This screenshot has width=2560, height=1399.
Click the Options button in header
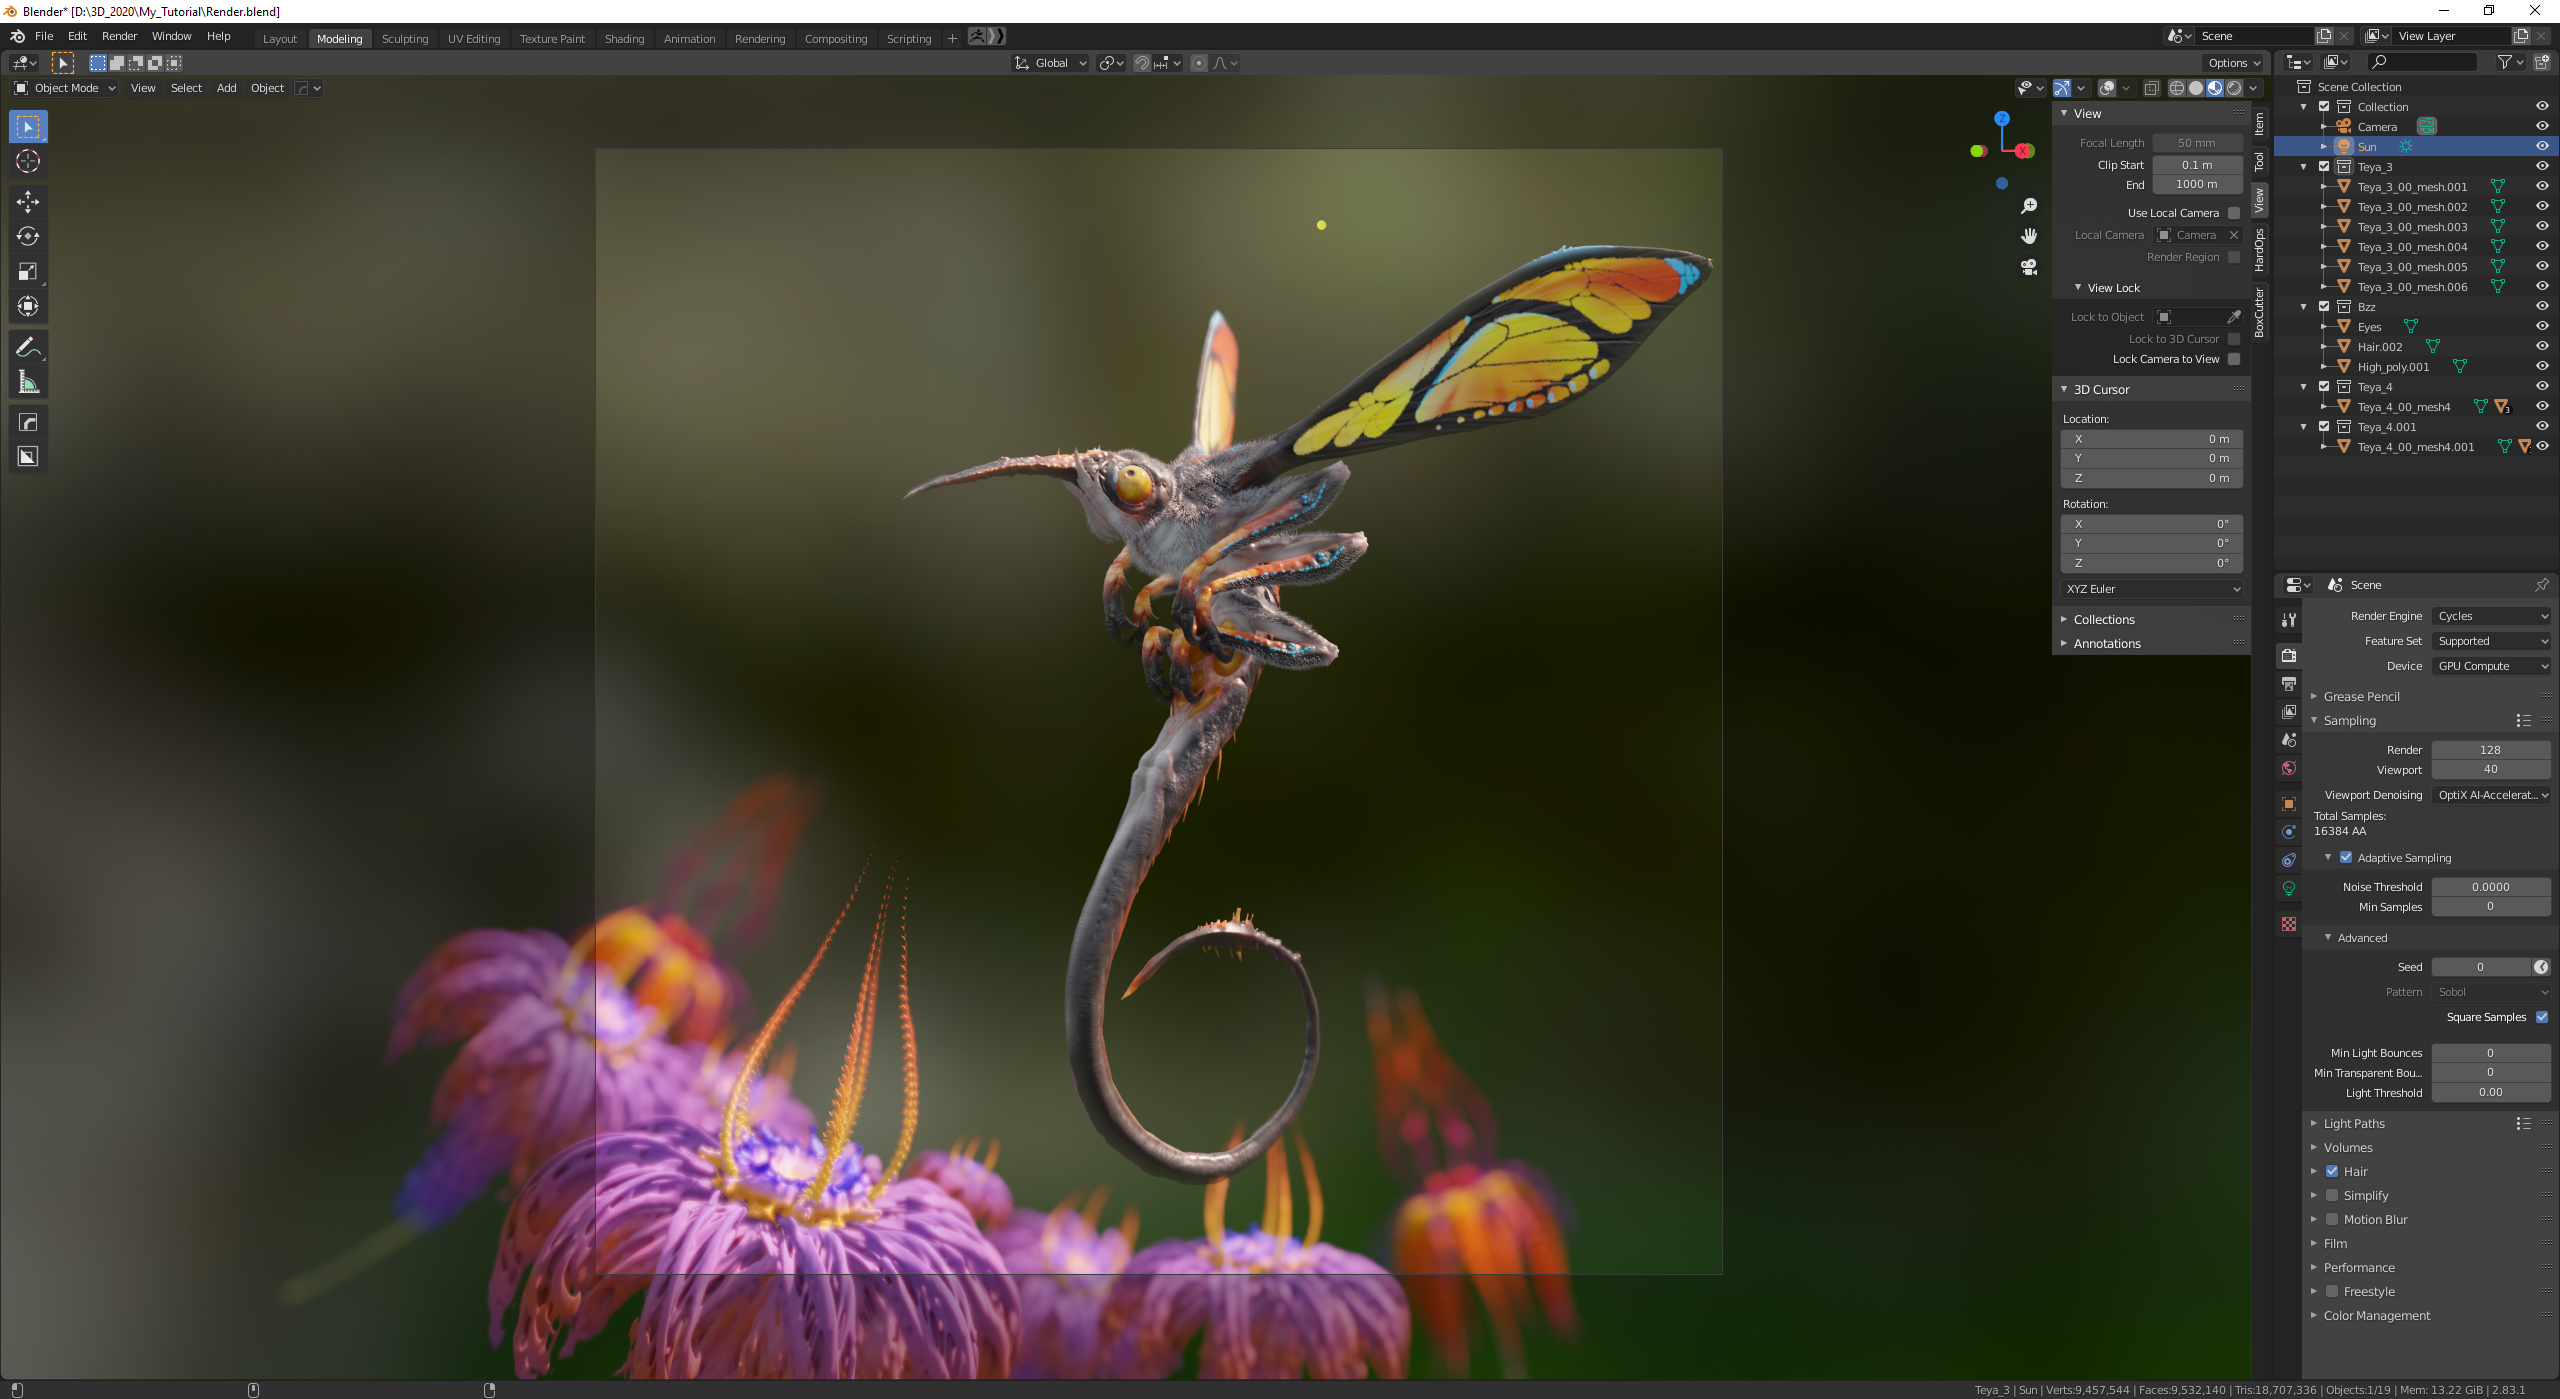[x=2234, y=63]
